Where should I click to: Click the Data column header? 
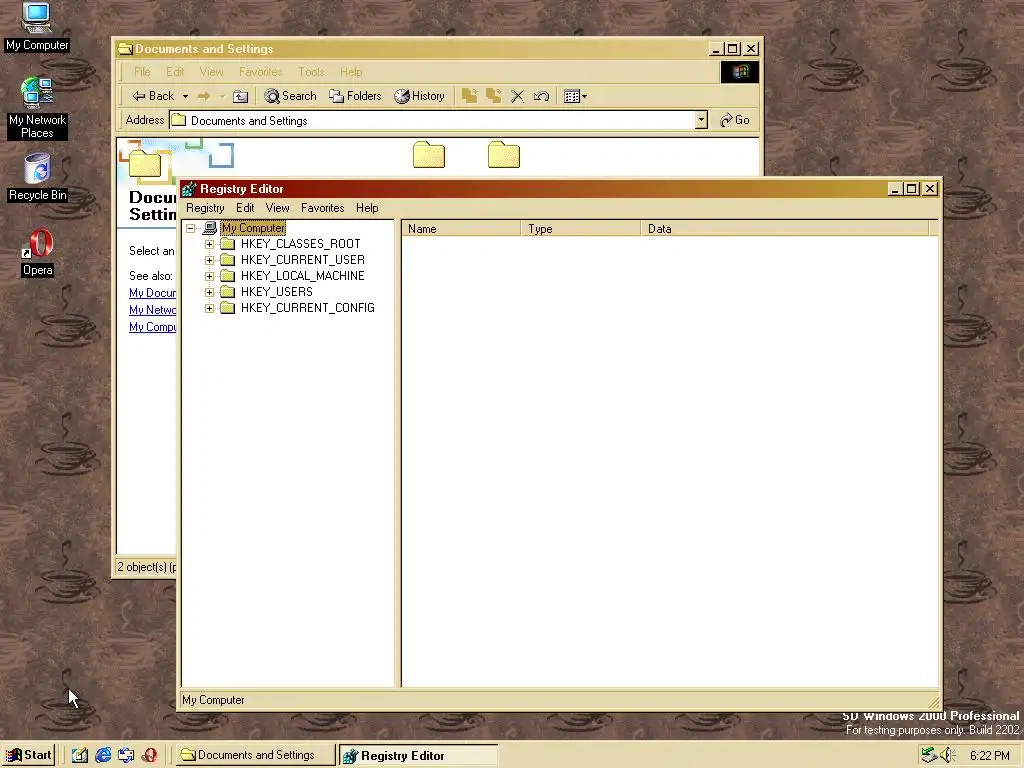coord(784,229)
